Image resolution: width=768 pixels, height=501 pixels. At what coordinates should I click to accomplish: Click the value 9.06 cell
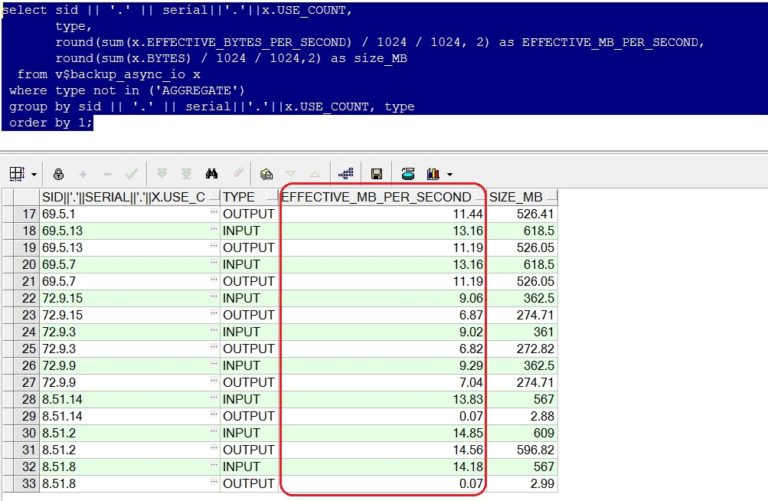(x=383, y=298)
